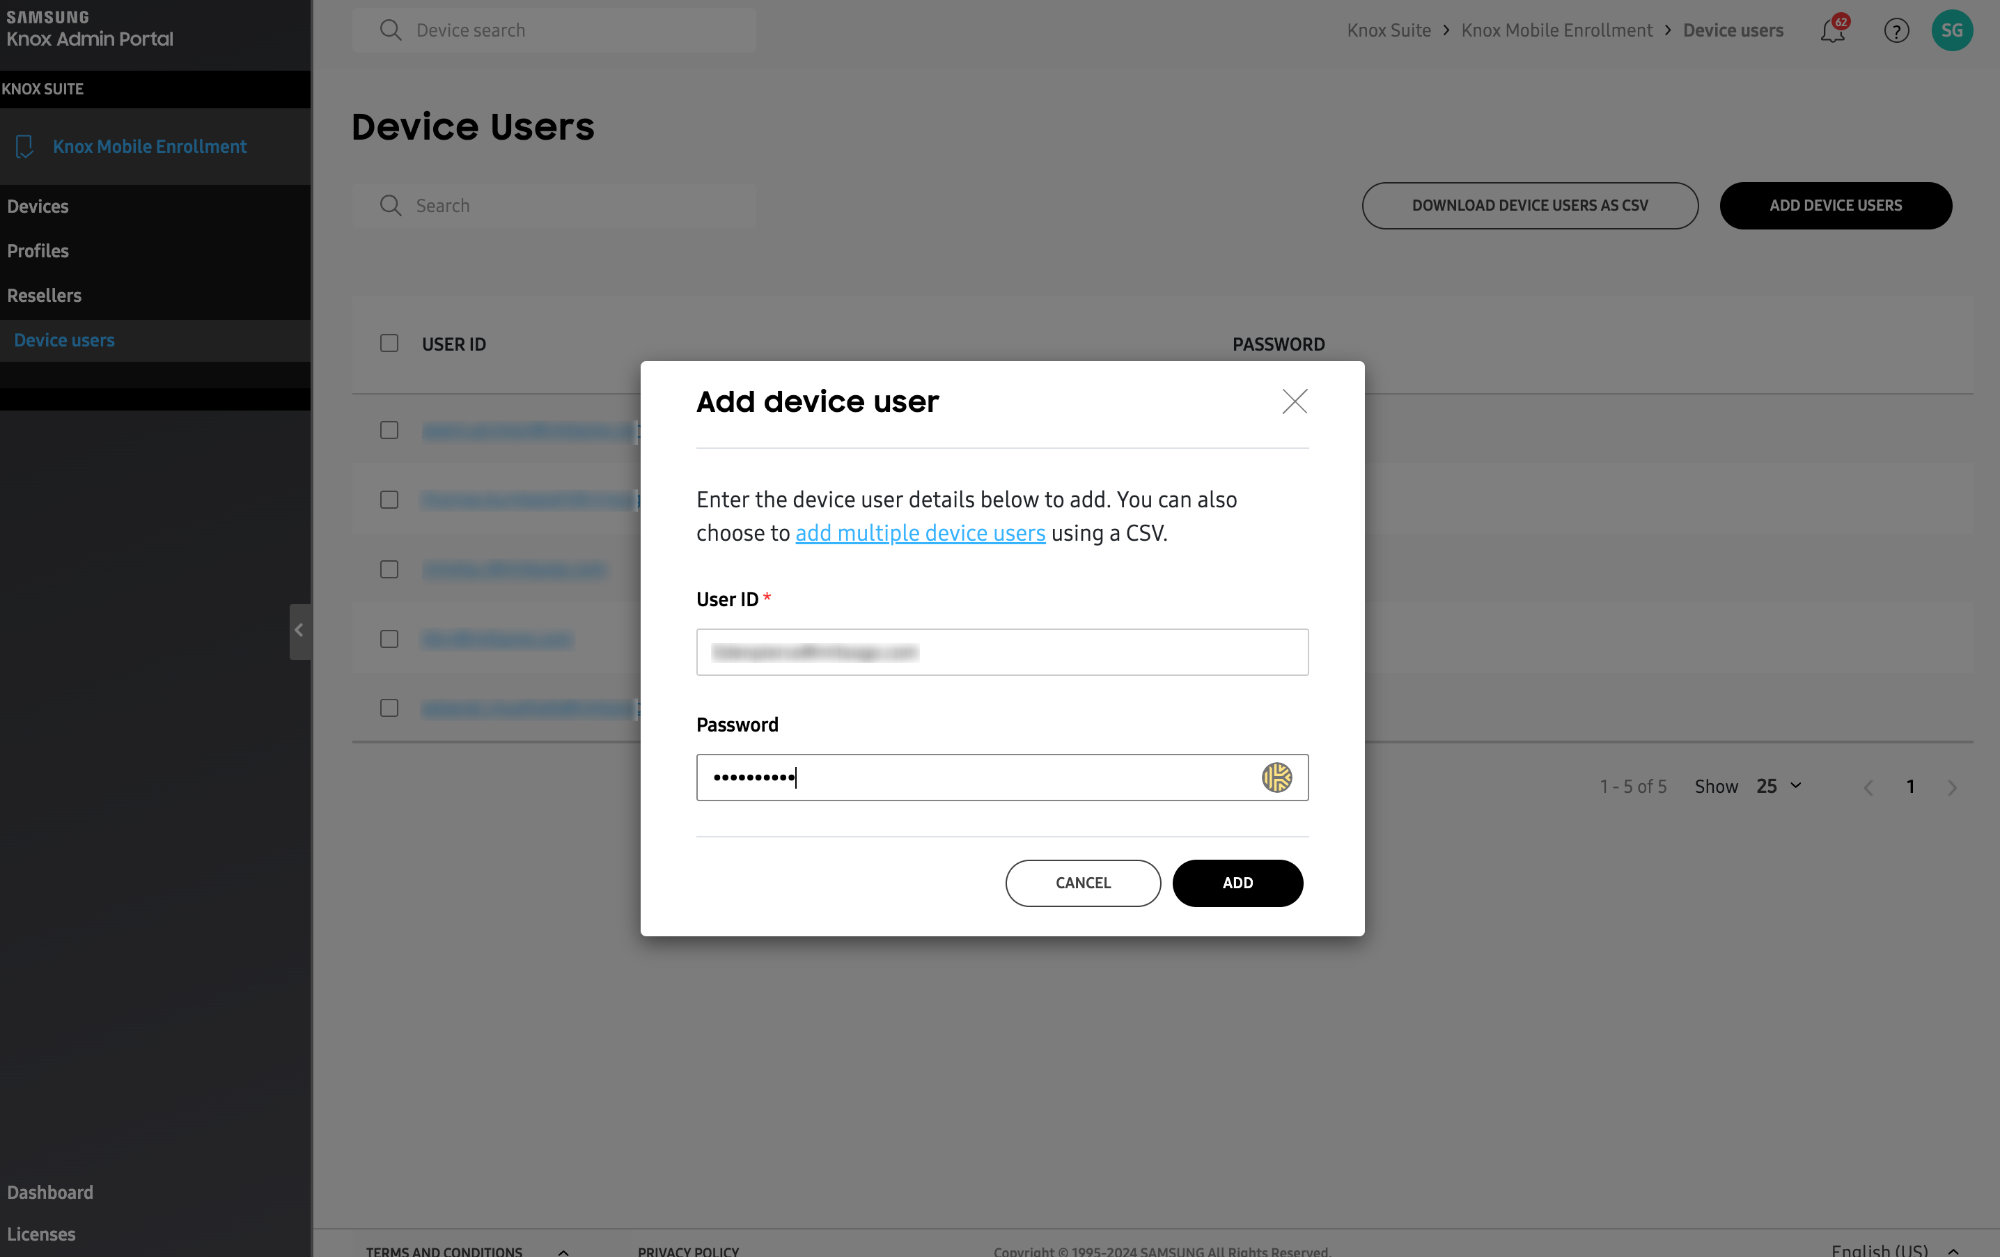
Task: Open Licenses in the sidebar
Action: pyautogui.click(x=41, y=1234)
